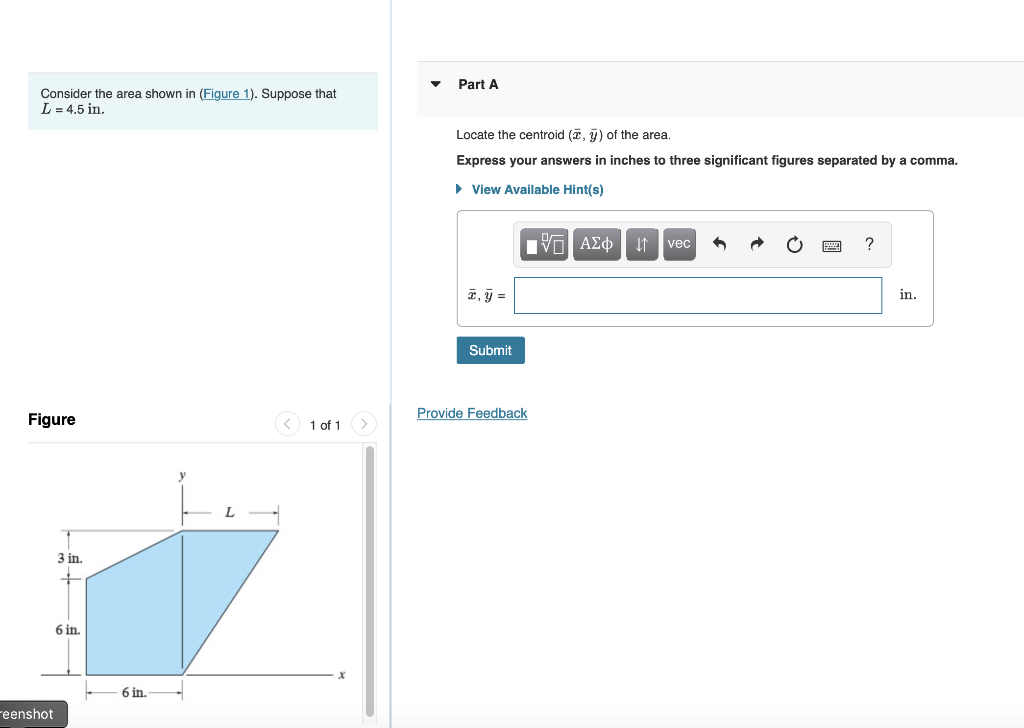The width and height of the screenshot is (1024, 728).
Task: Open the keyboard shortcuts icon
Action: click(x=831, y=244)
